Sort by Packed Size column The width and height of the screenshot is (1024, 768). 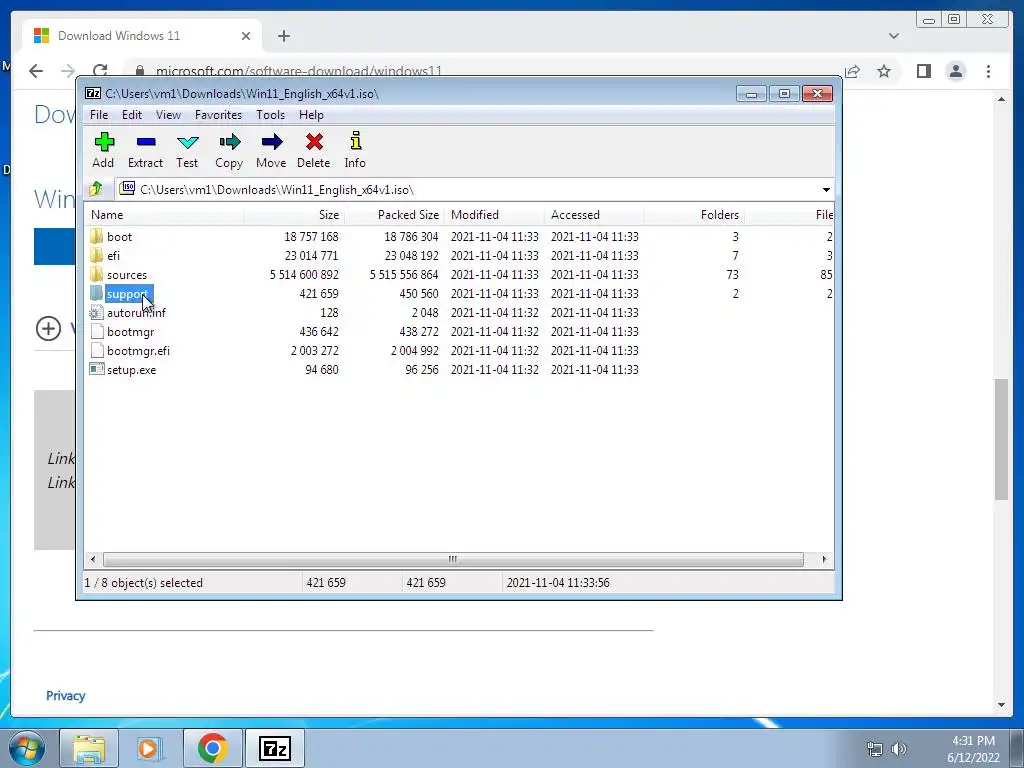394,215
